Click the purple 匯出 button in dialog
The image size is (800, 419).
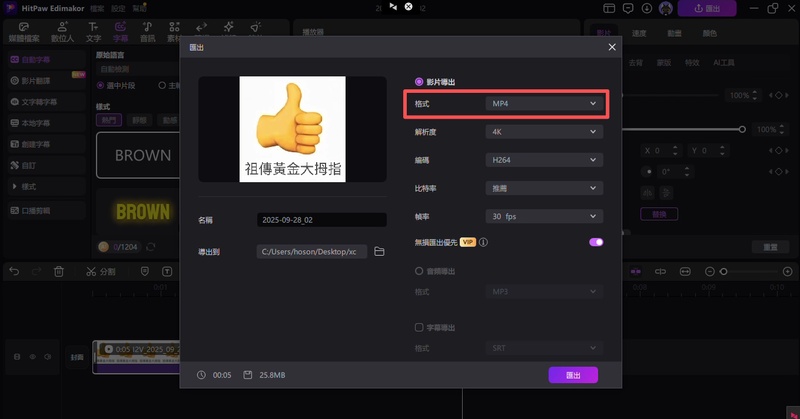point(573,375)
